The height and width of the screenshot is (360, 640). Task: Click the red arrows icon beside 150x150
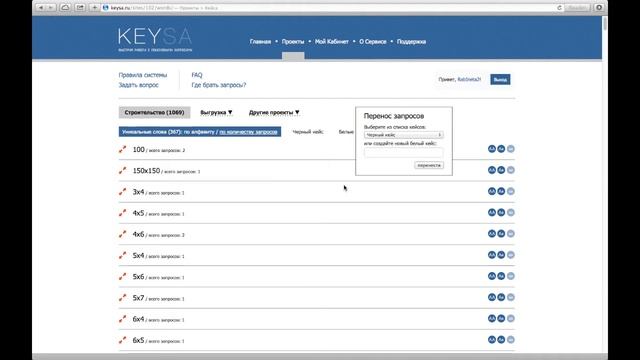122,171
